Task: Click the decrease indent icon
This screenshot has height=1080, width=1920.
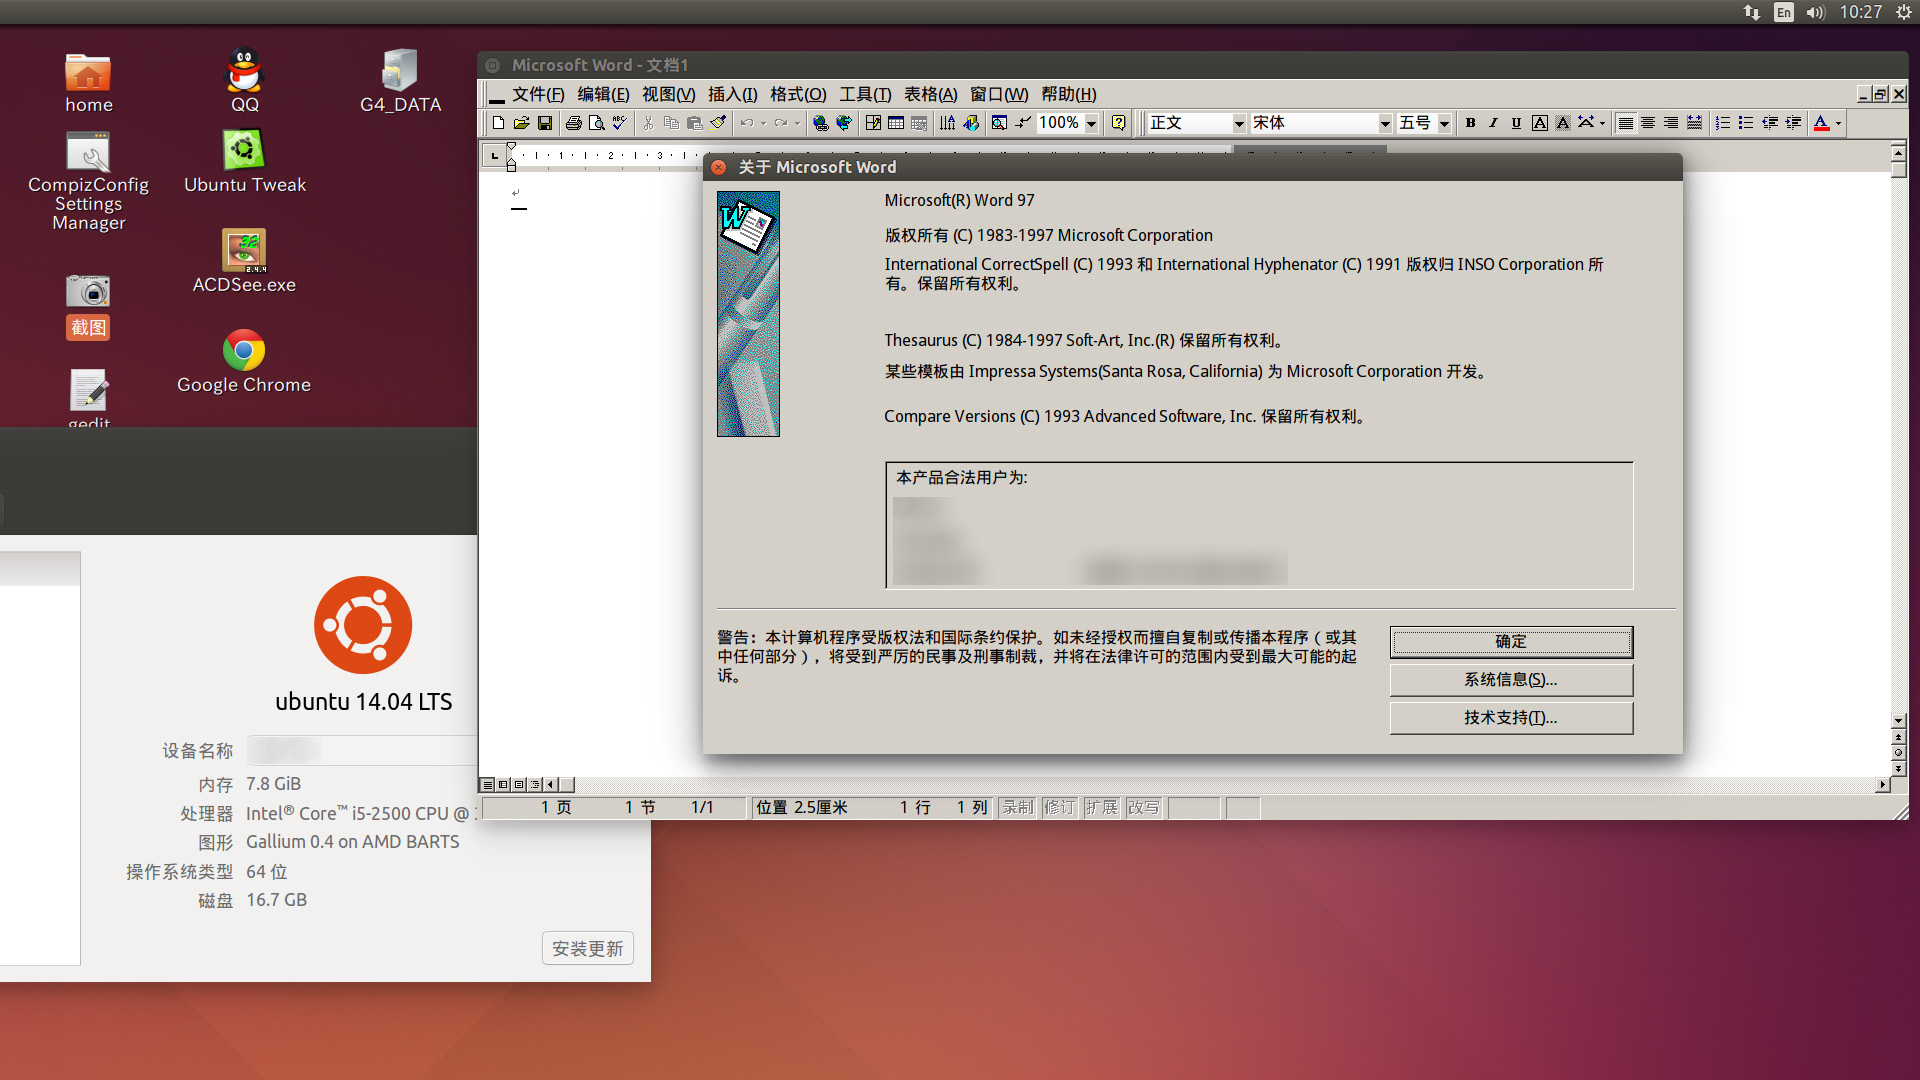Action: 1770,123
